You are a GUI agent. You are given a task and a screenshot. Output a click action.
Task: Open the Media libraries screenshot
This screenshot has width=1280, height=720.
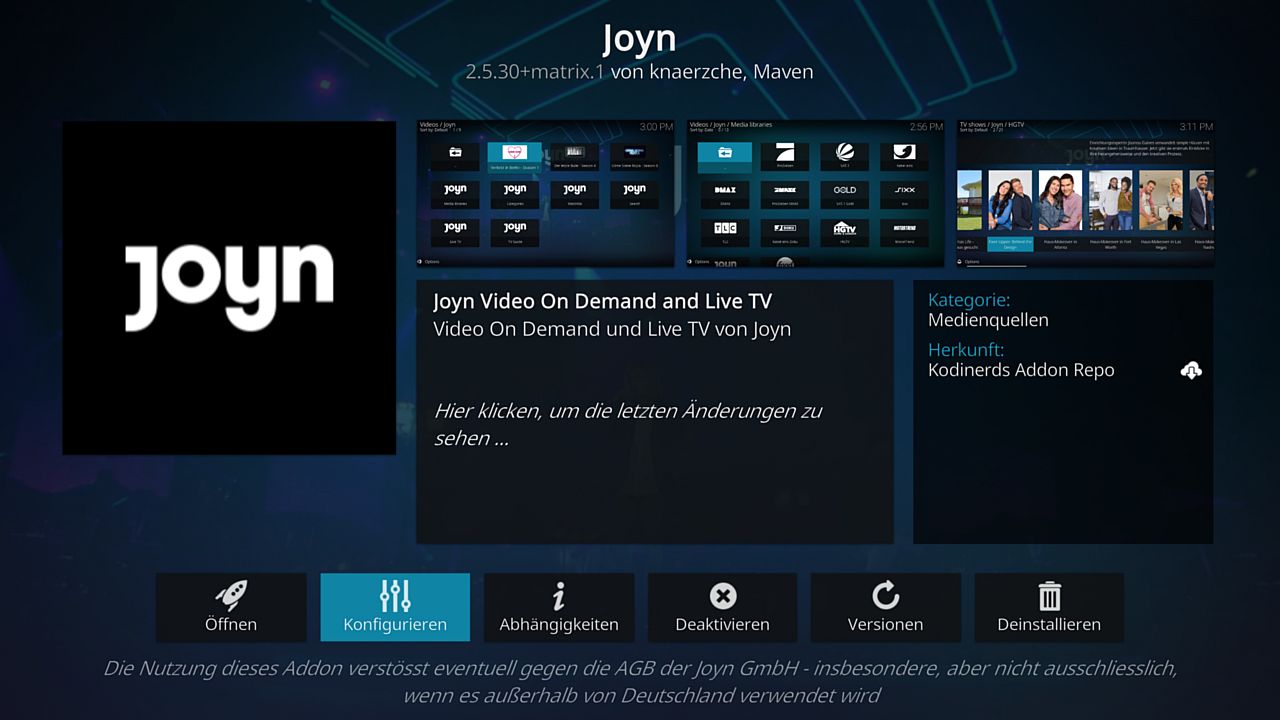(816, 194)
